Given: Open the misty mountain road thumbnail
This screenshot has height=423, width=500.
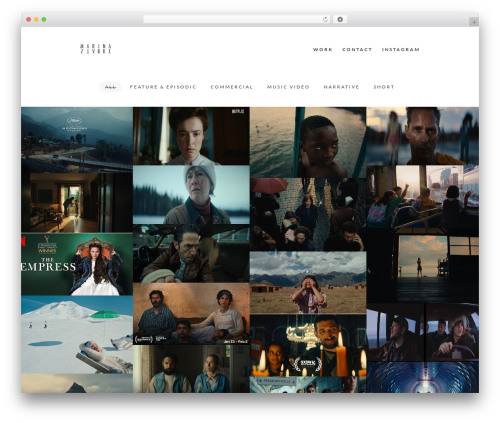Looking at the screenshot, I should click(77, 140).
